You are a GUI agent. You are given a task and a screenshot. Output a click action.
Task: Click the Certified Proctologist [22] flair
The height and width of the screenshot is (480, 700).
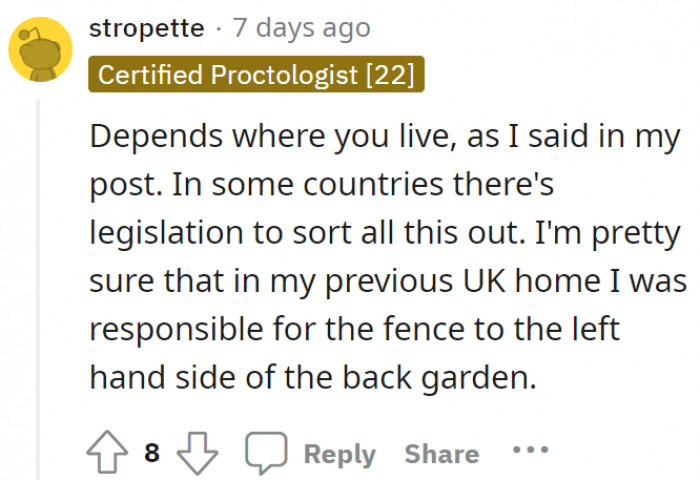255,75
